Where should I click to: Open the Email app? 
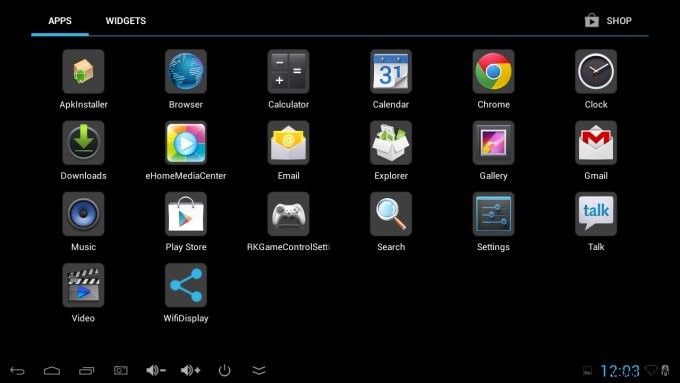(288, 143)
